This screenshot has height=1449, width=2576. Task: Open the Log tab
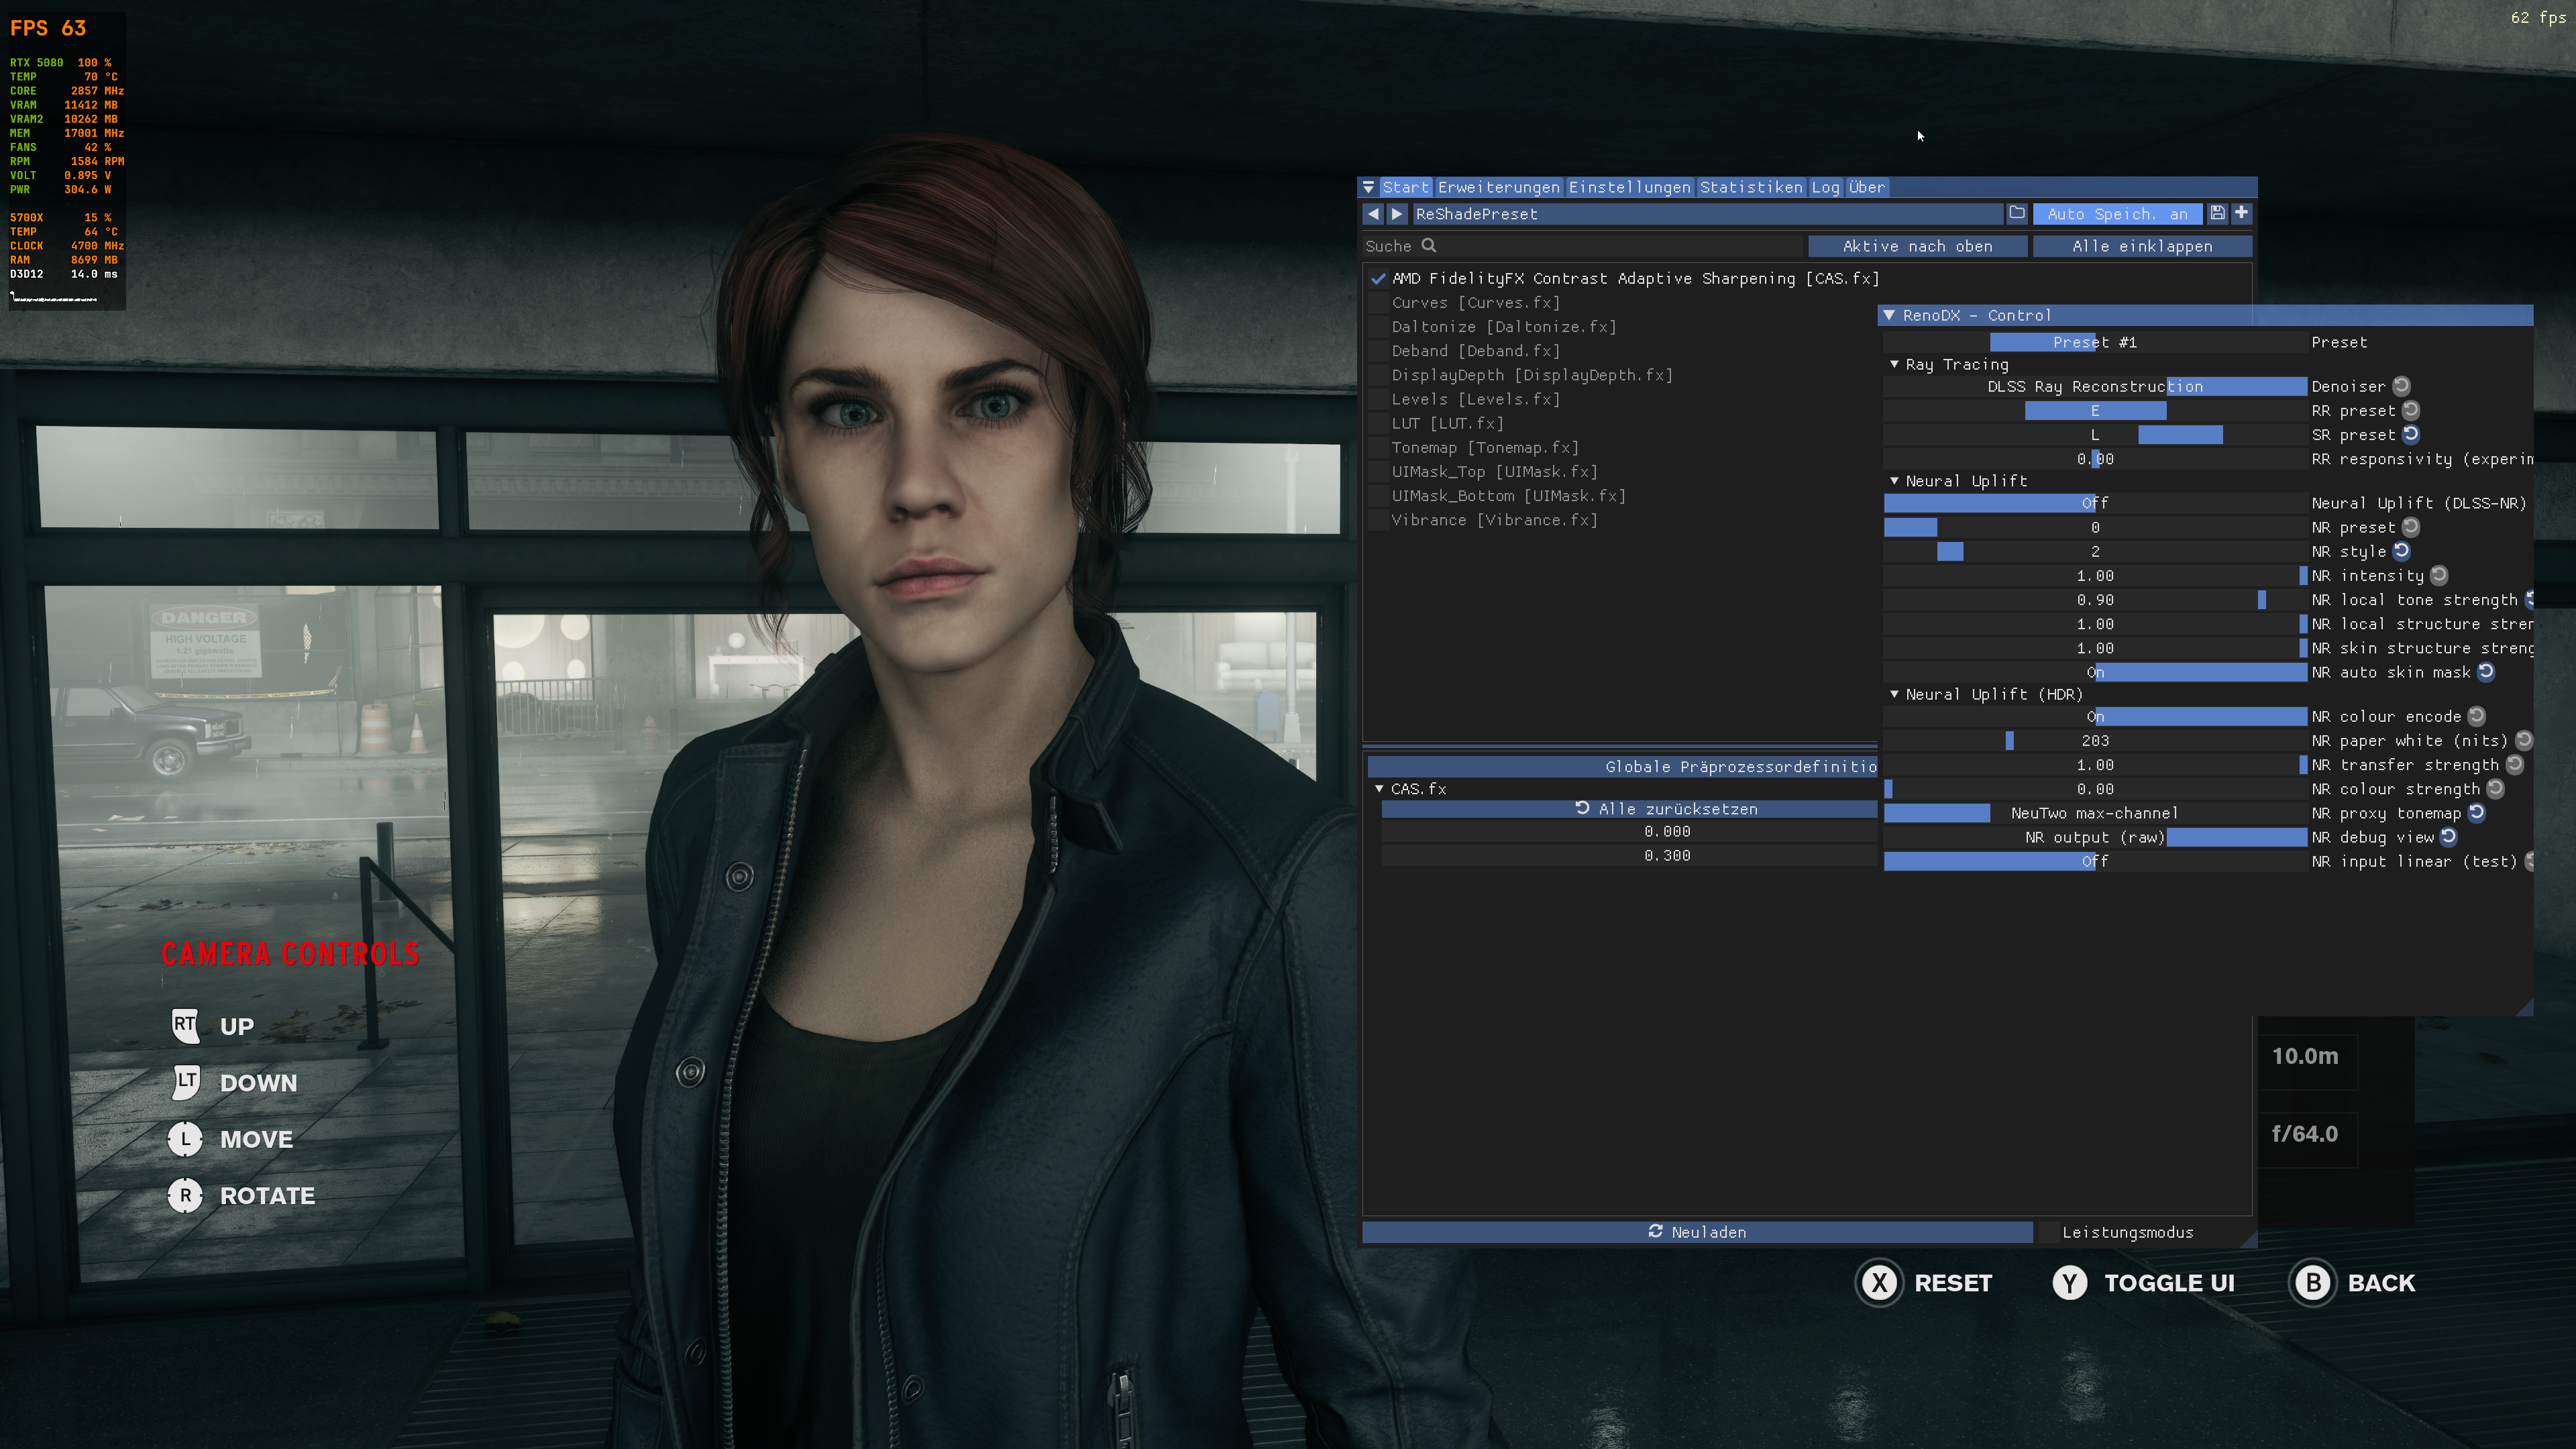(x=1825, y=187)
